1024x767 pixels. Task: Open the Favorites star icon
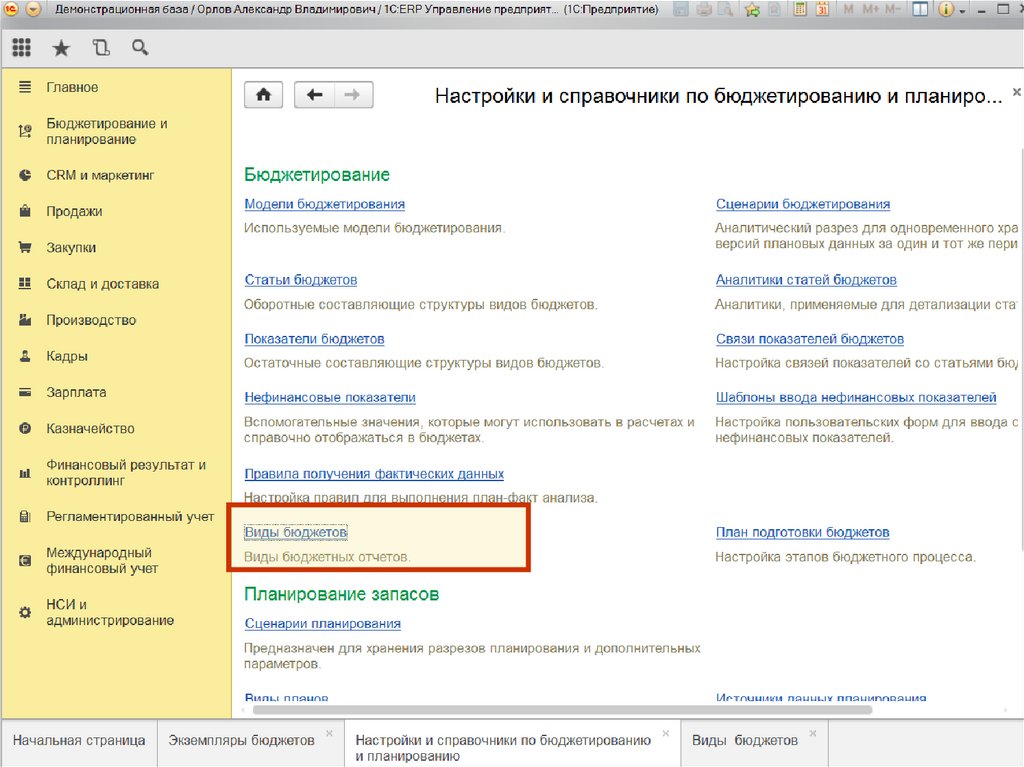[x=61, y=48]
